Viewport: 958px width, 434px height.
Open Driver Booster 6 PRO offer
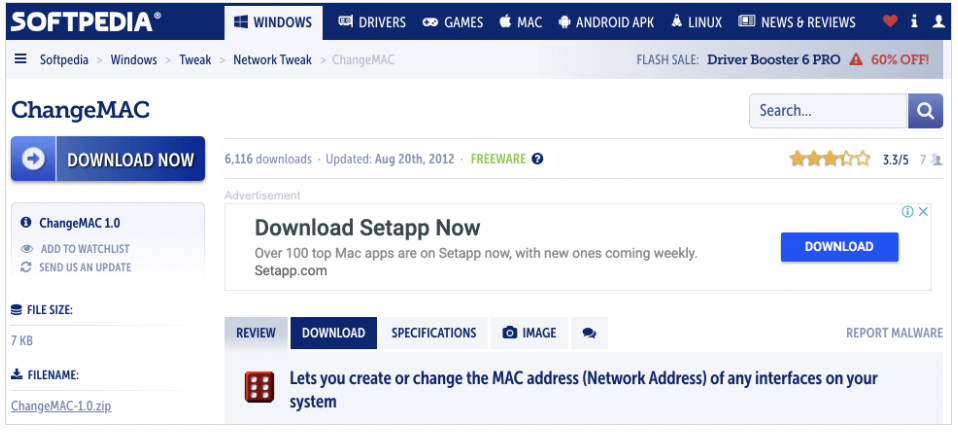pyautogui.click(x=774, y=60)
